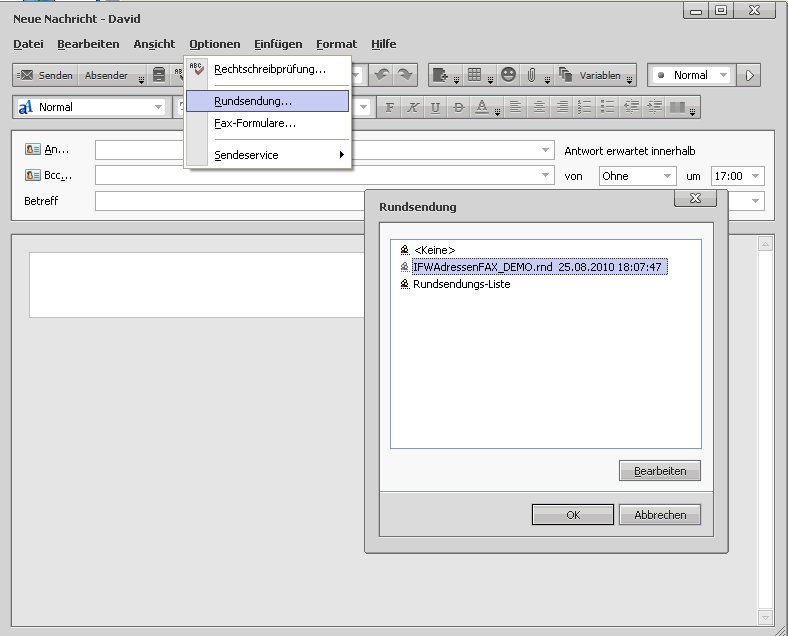Viewport: 788px width, 636px height.
Task: Insert a smiley emoticon
Action: click(x=509, y=76)
